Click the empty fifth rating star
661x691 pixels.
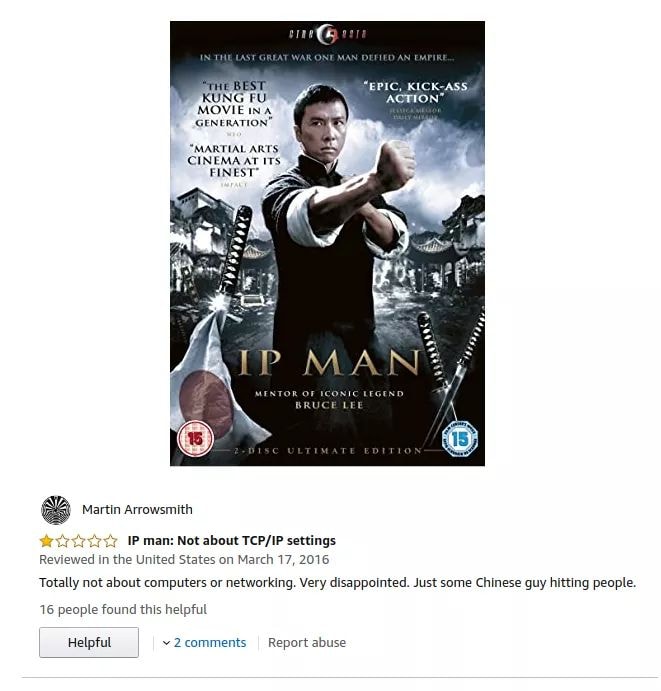point(111,541)
